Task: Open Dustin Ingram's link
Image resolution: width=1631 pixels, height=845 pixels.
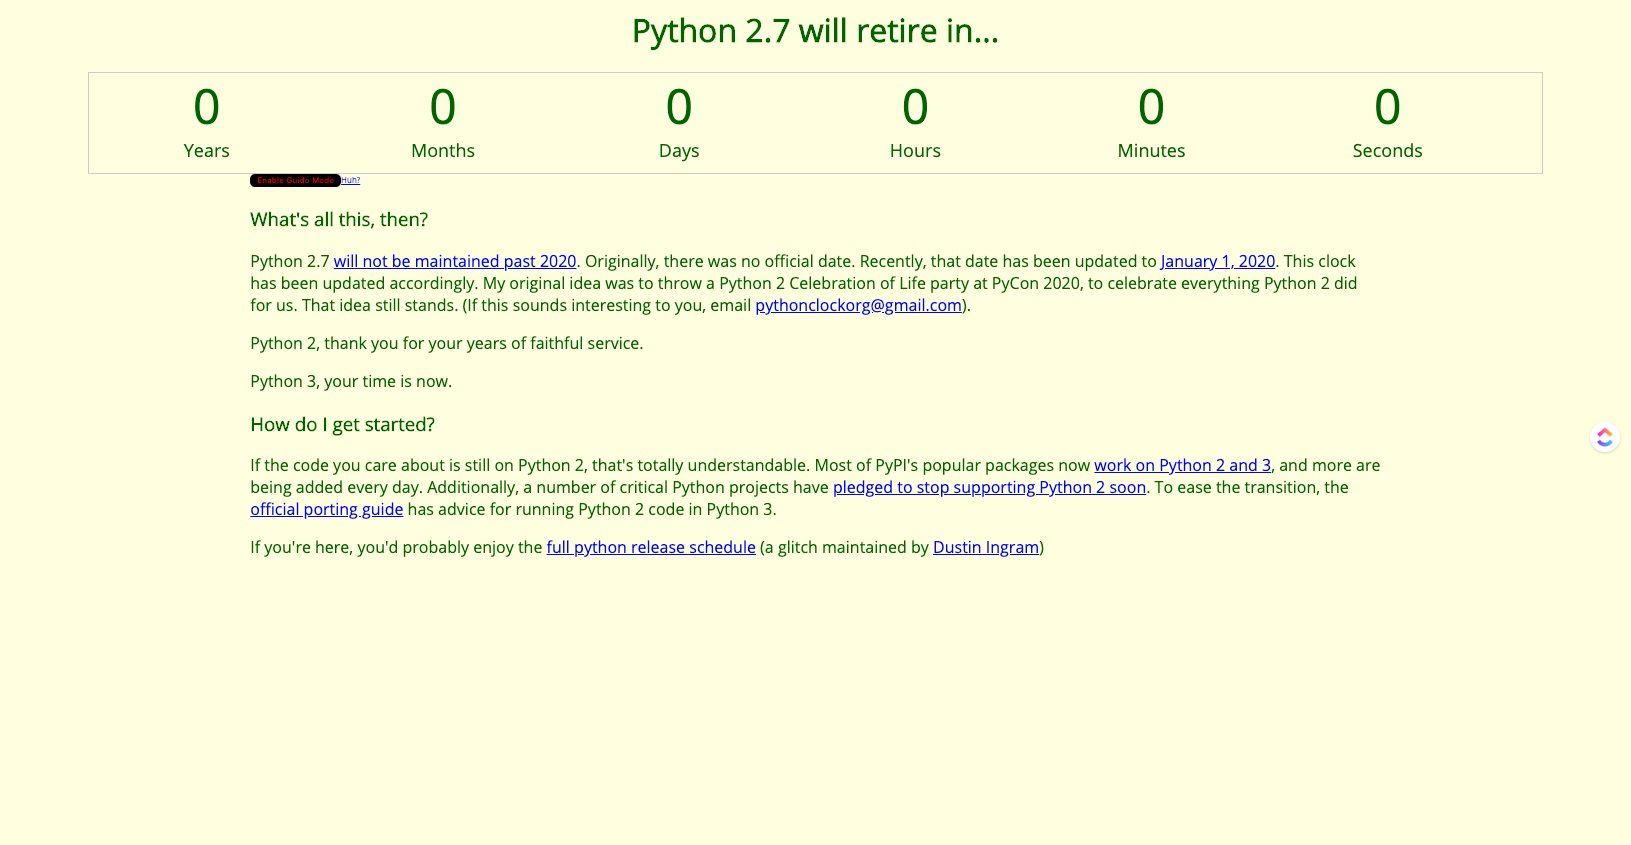Action: (x=986, y=547)
